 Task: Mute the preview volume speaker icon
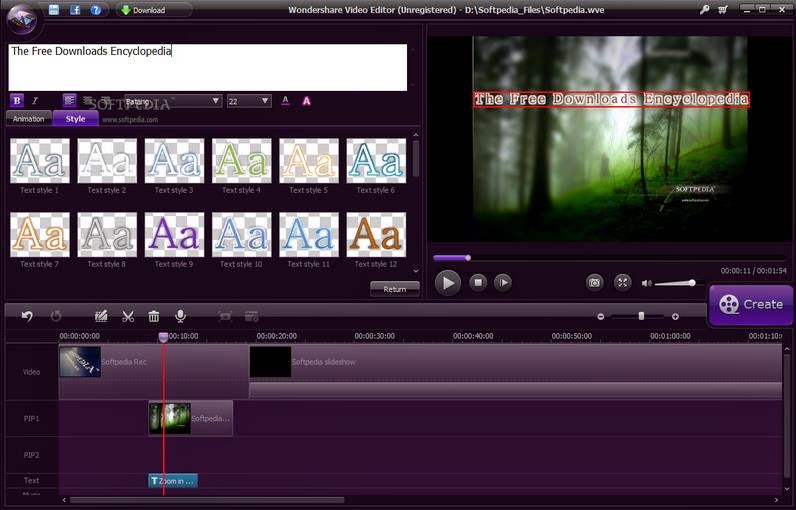click(x=646, y=283)
